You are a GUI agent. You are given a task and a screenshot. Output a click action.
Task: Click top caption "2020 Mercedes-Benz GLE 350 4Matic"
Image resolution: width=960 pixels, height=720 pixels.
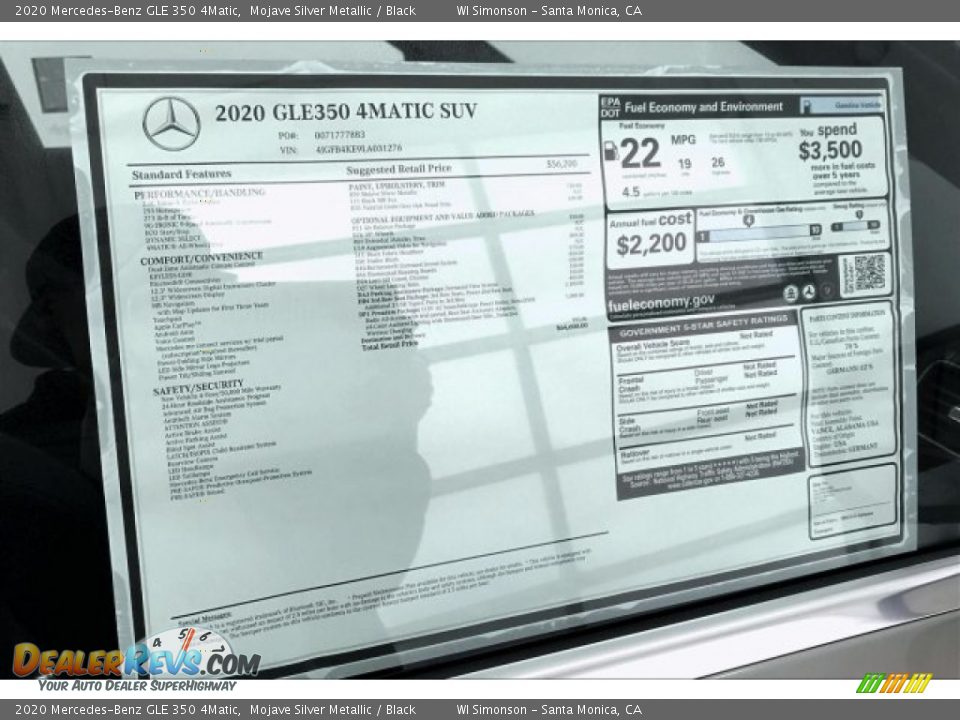(127, 10)
